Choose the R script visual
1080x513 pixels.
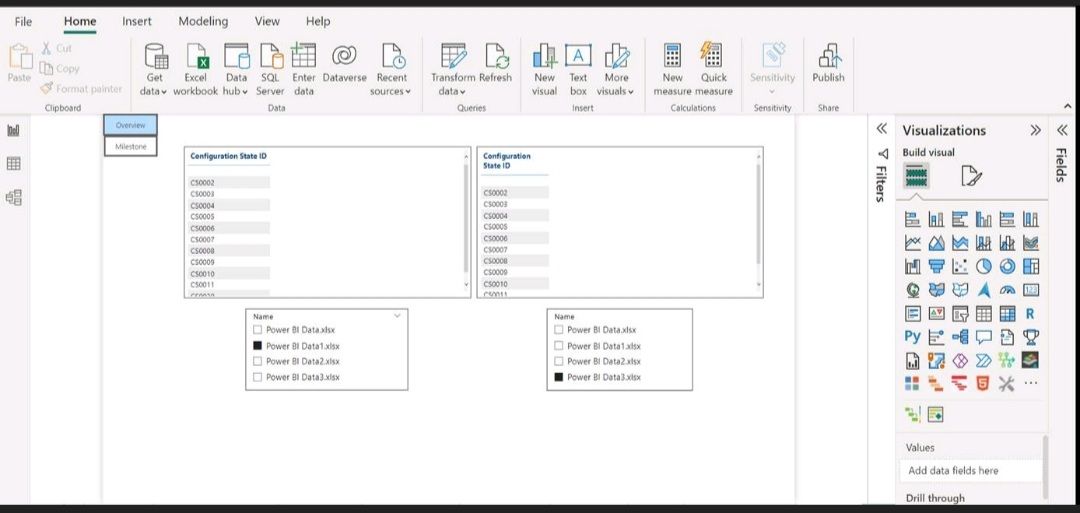pyautogui.click(x=1030, y=314)
